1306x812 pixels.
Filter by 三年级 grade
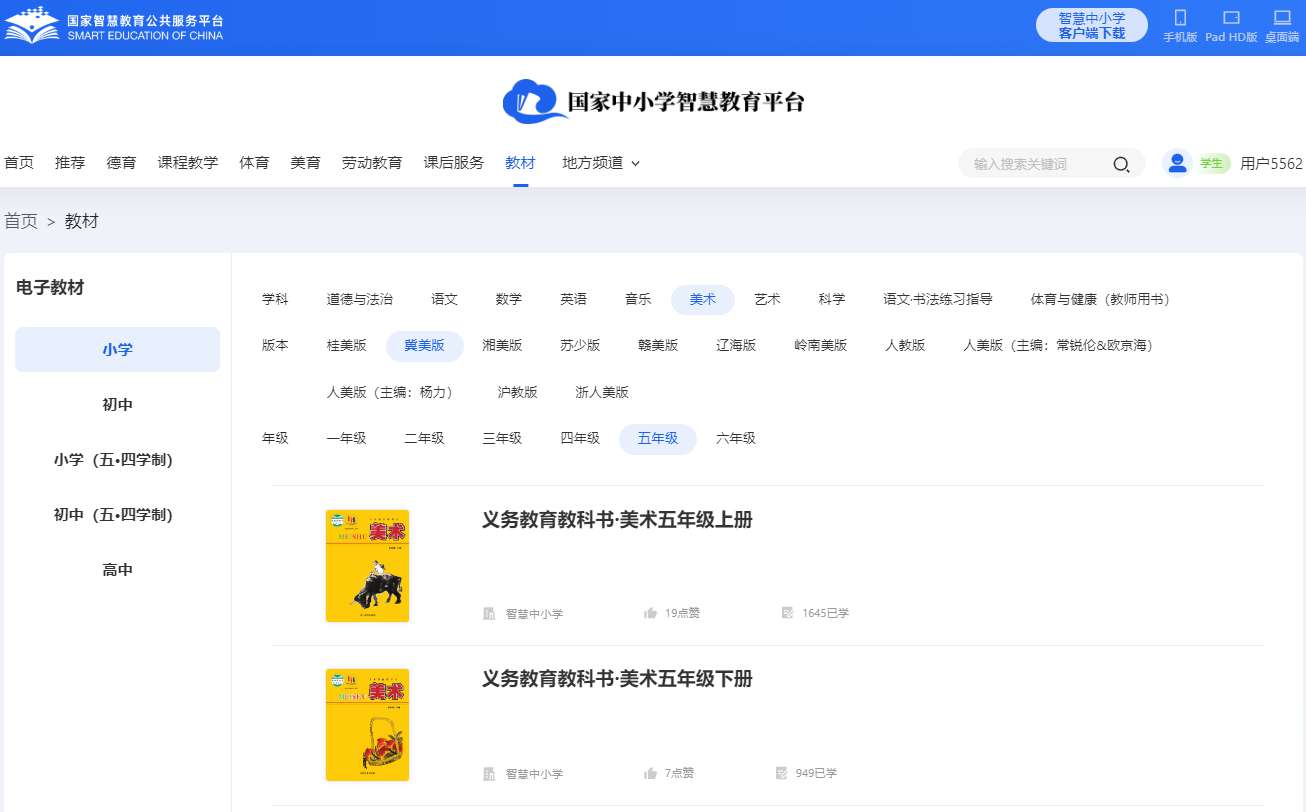click(502, 438)
